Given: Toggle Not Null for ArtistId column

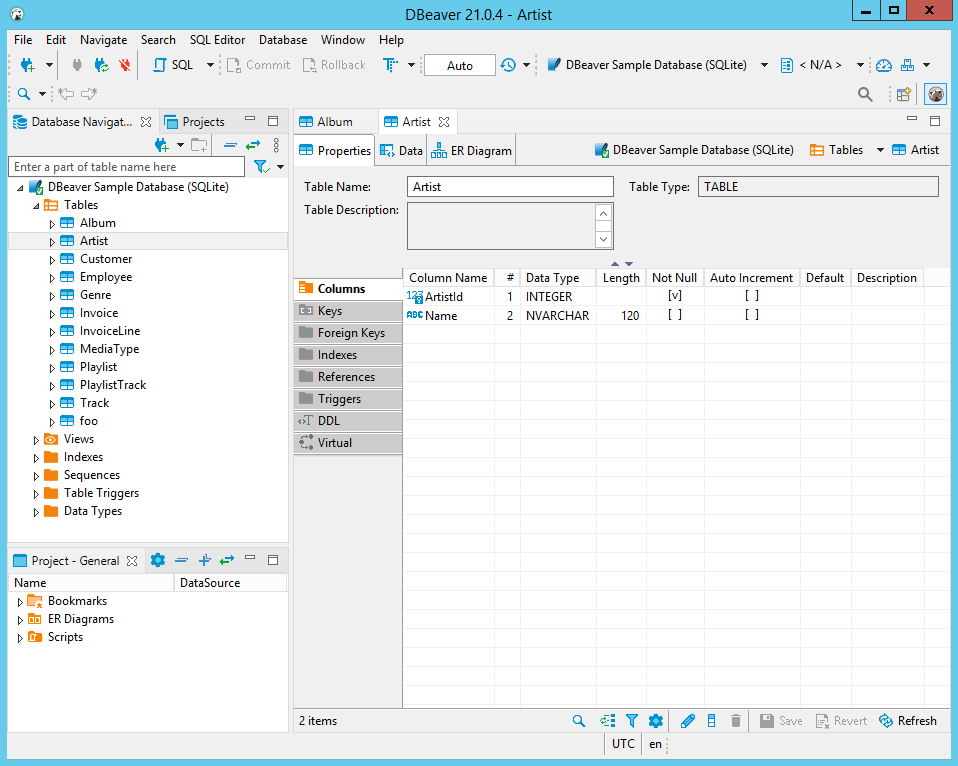Looking at the screenshot, I should coord(675,296).
